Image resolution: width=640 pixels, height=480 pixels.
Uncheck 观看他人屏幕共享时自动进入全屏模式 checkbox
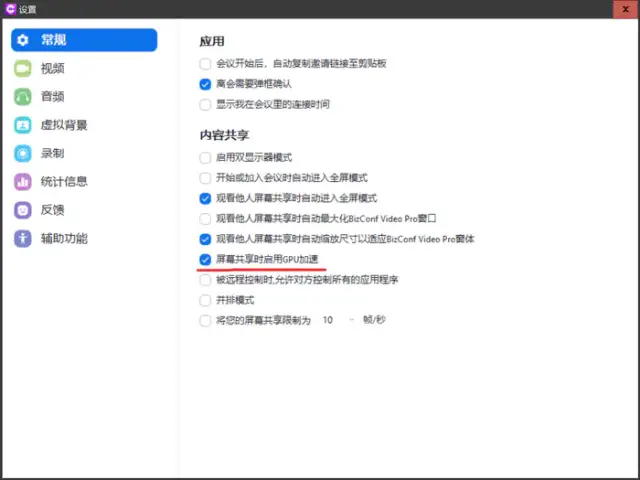(206, 198)
